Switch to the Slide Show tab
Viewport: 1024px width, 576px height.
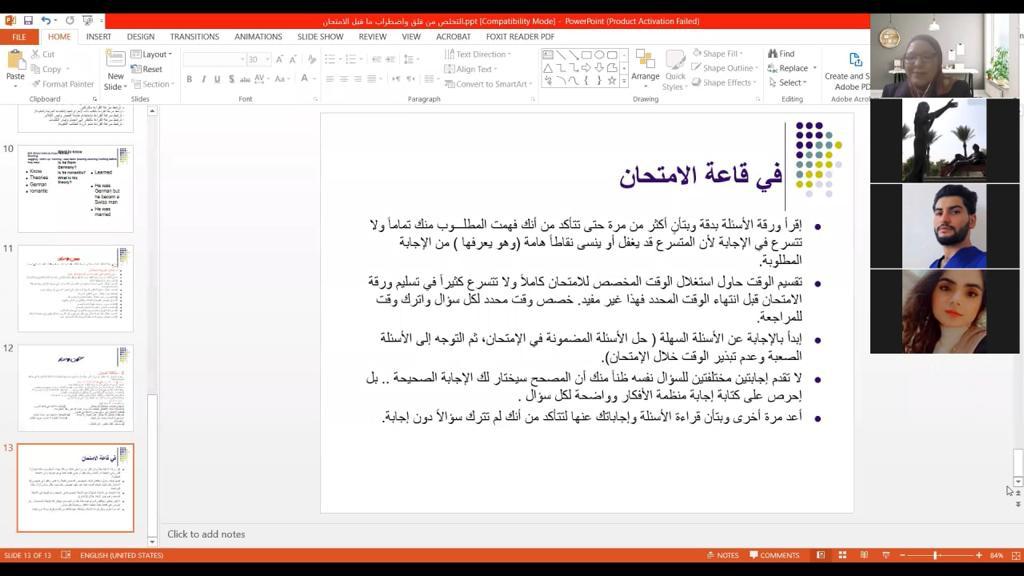point(320,37)
